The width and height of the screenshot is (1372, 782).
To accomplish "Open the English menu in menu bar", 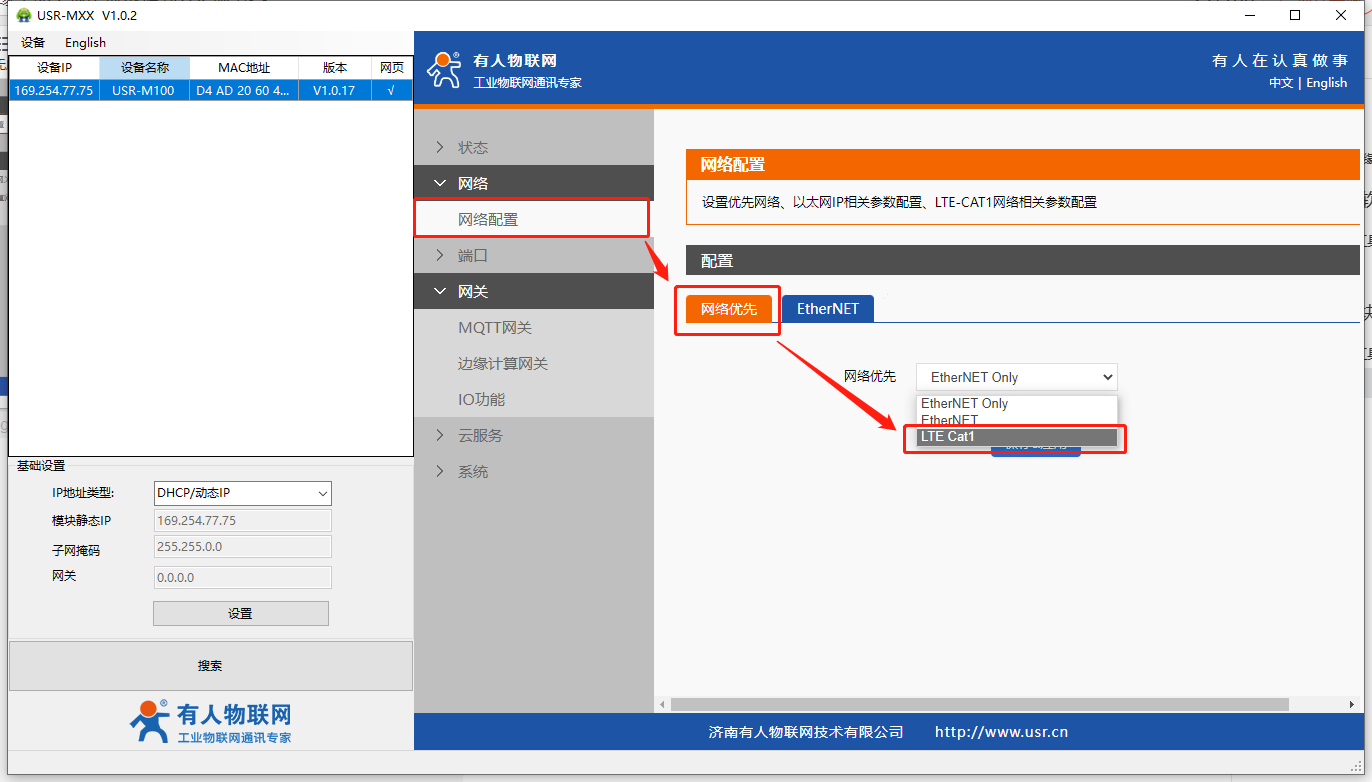I will (x=85, y=42).
